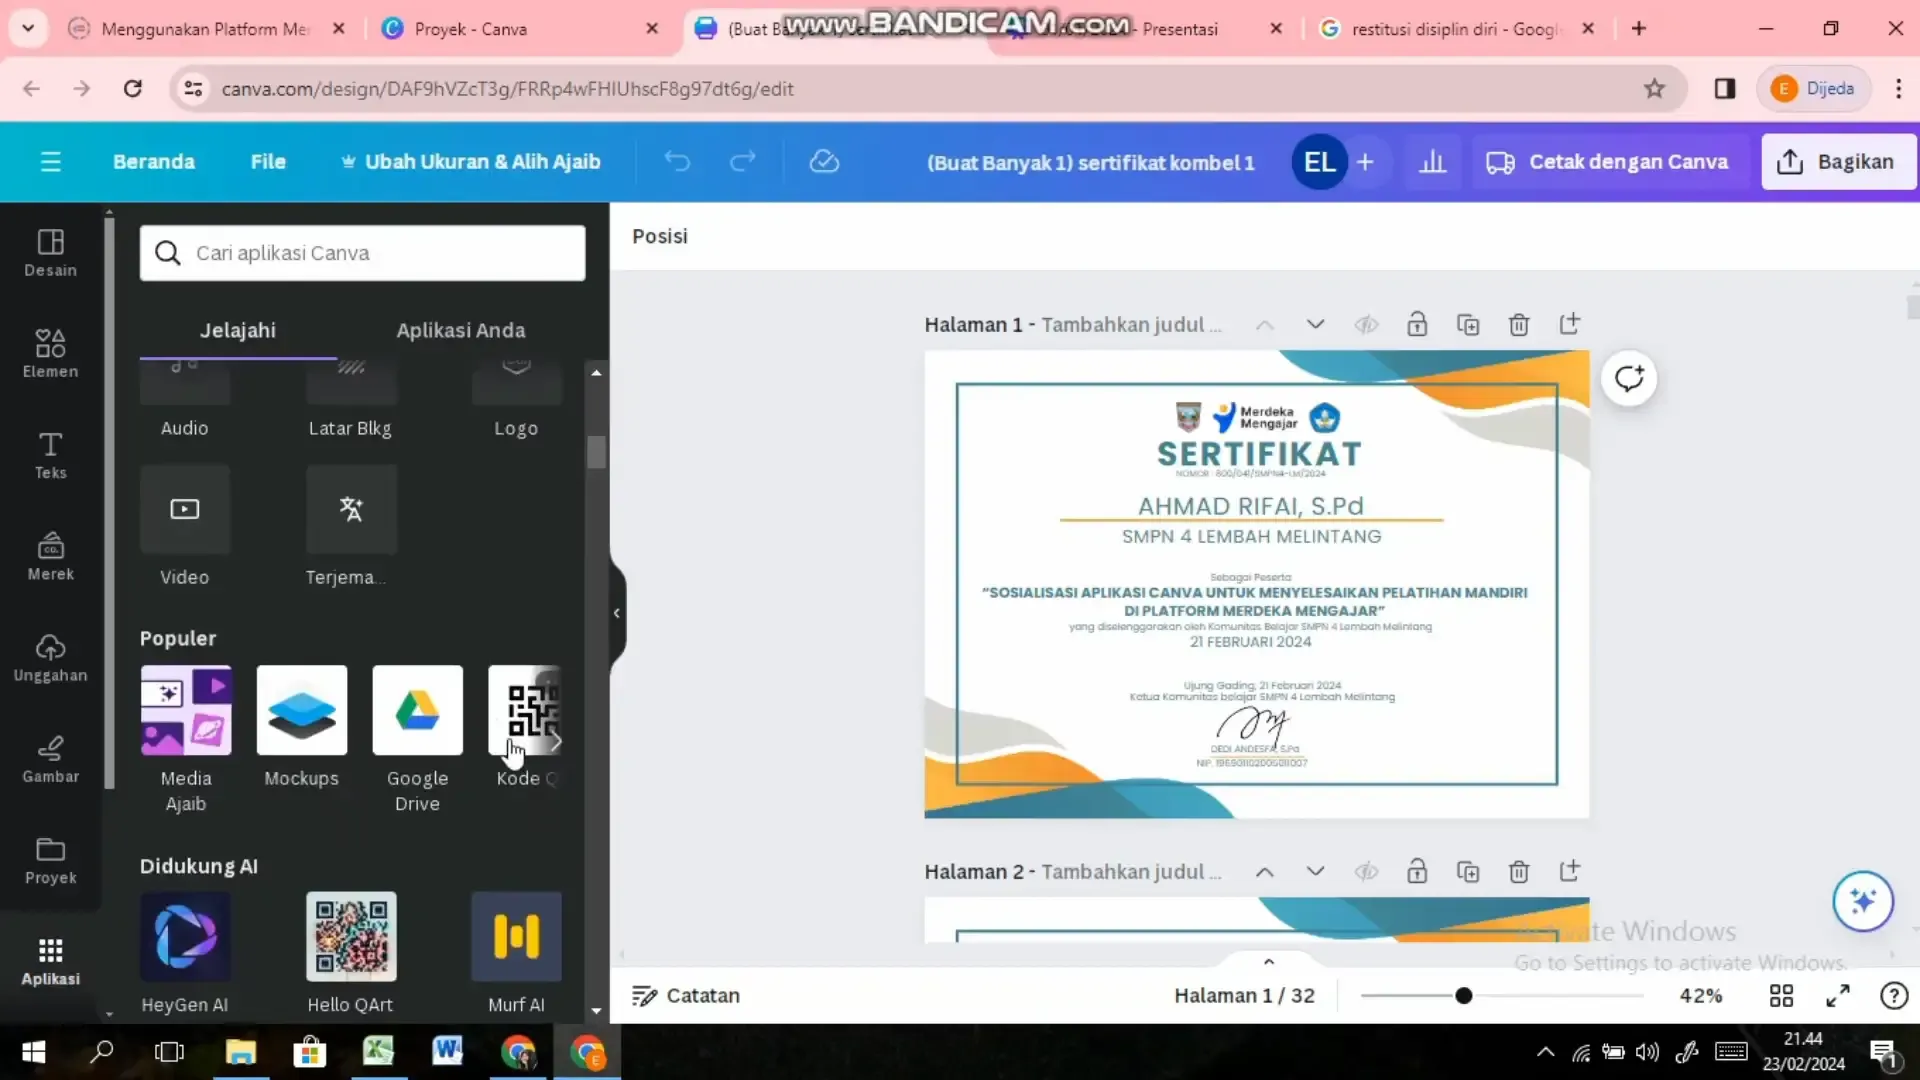Delete Halaman 1 with trash icon

[1518, 324]
